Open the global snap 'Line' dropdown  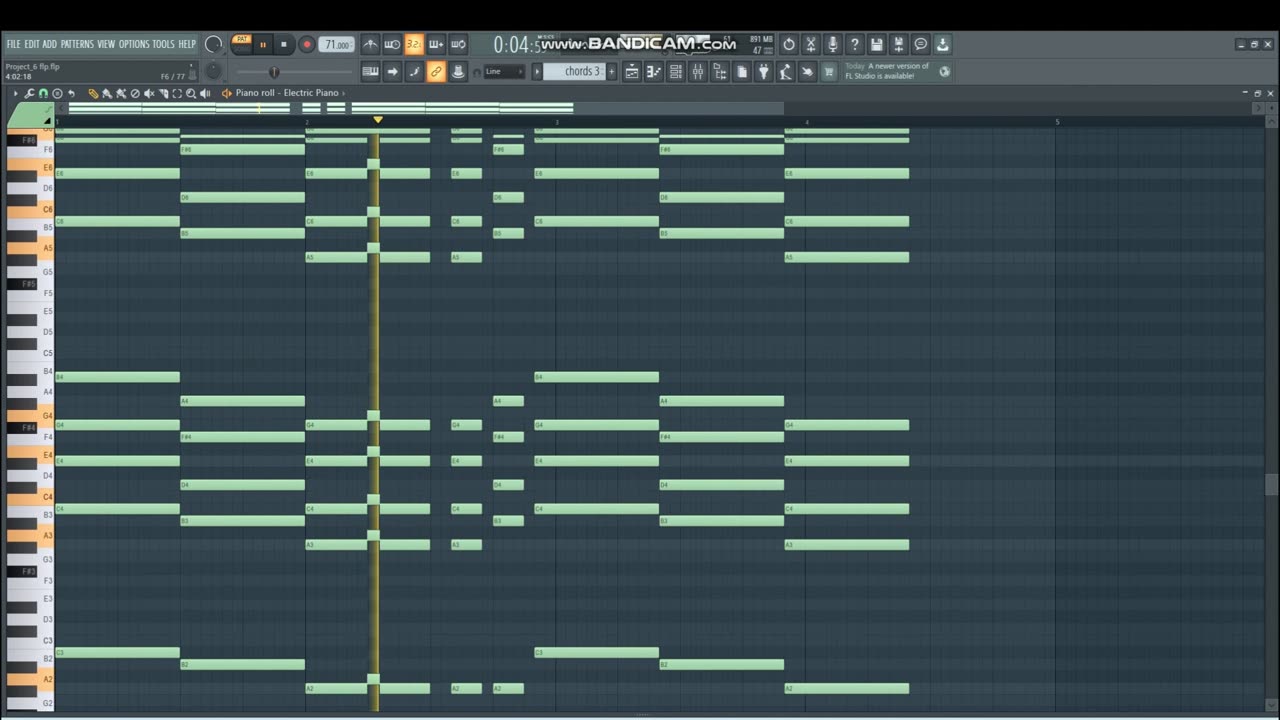(504, 71)
